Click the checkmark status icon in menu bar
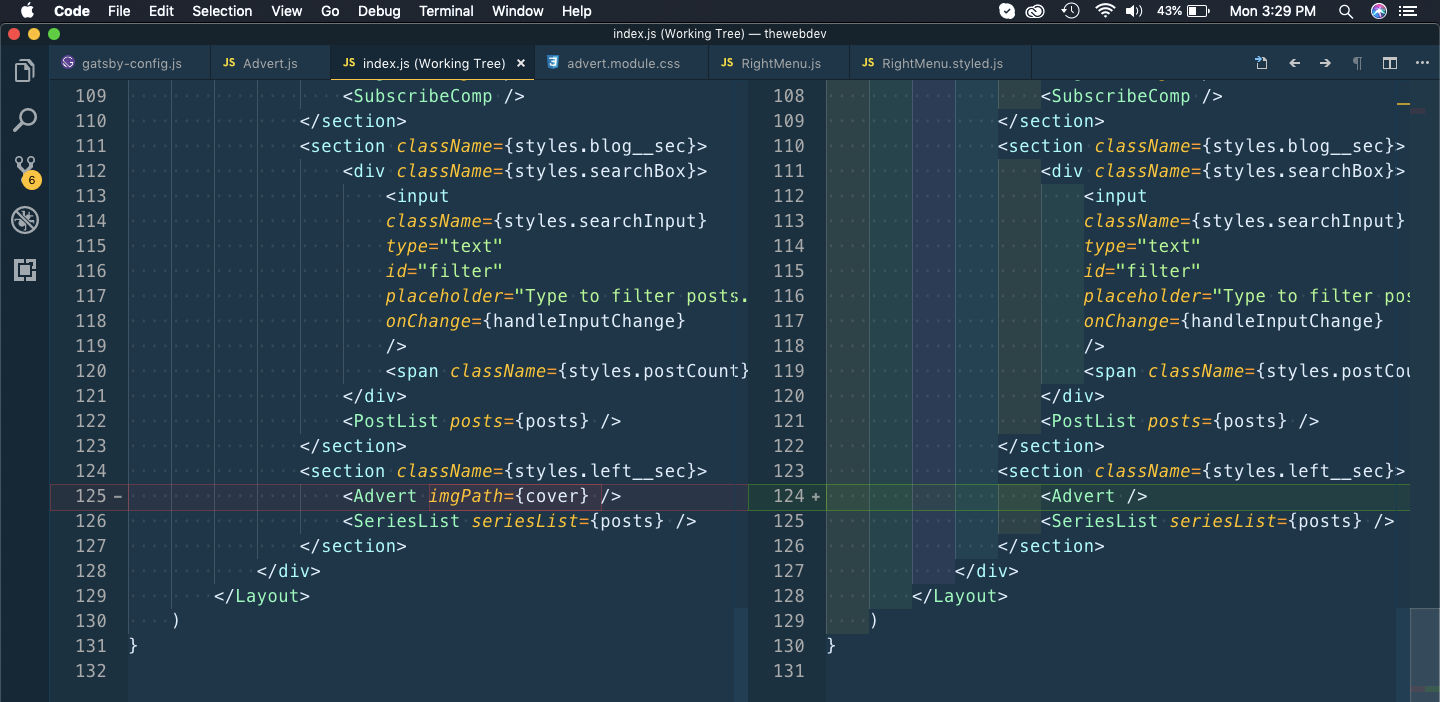The width and height of the screenshot is (1440, 702). [x=1008, y=11]
